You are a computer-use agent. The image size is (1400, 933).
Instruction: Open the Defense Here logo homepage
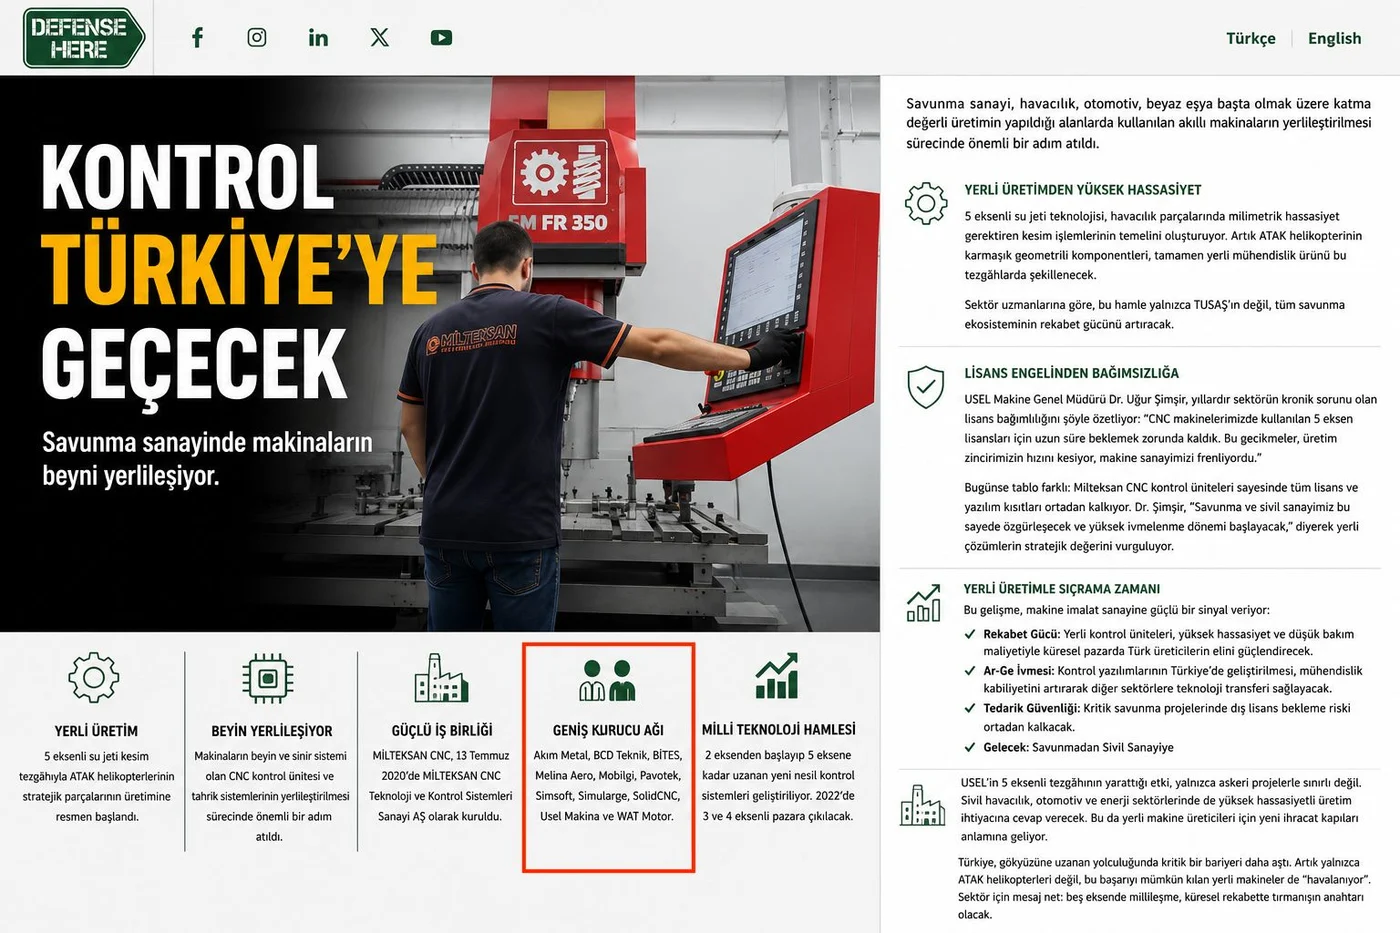coord(84,38)
